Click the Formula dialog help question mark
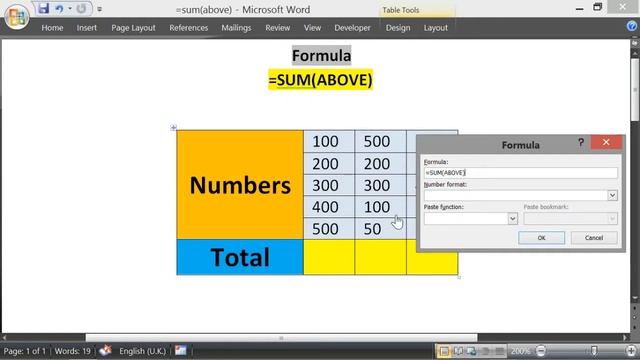This screenshot has width=640, height=360. pyautogui.click(x=581, y=142)
